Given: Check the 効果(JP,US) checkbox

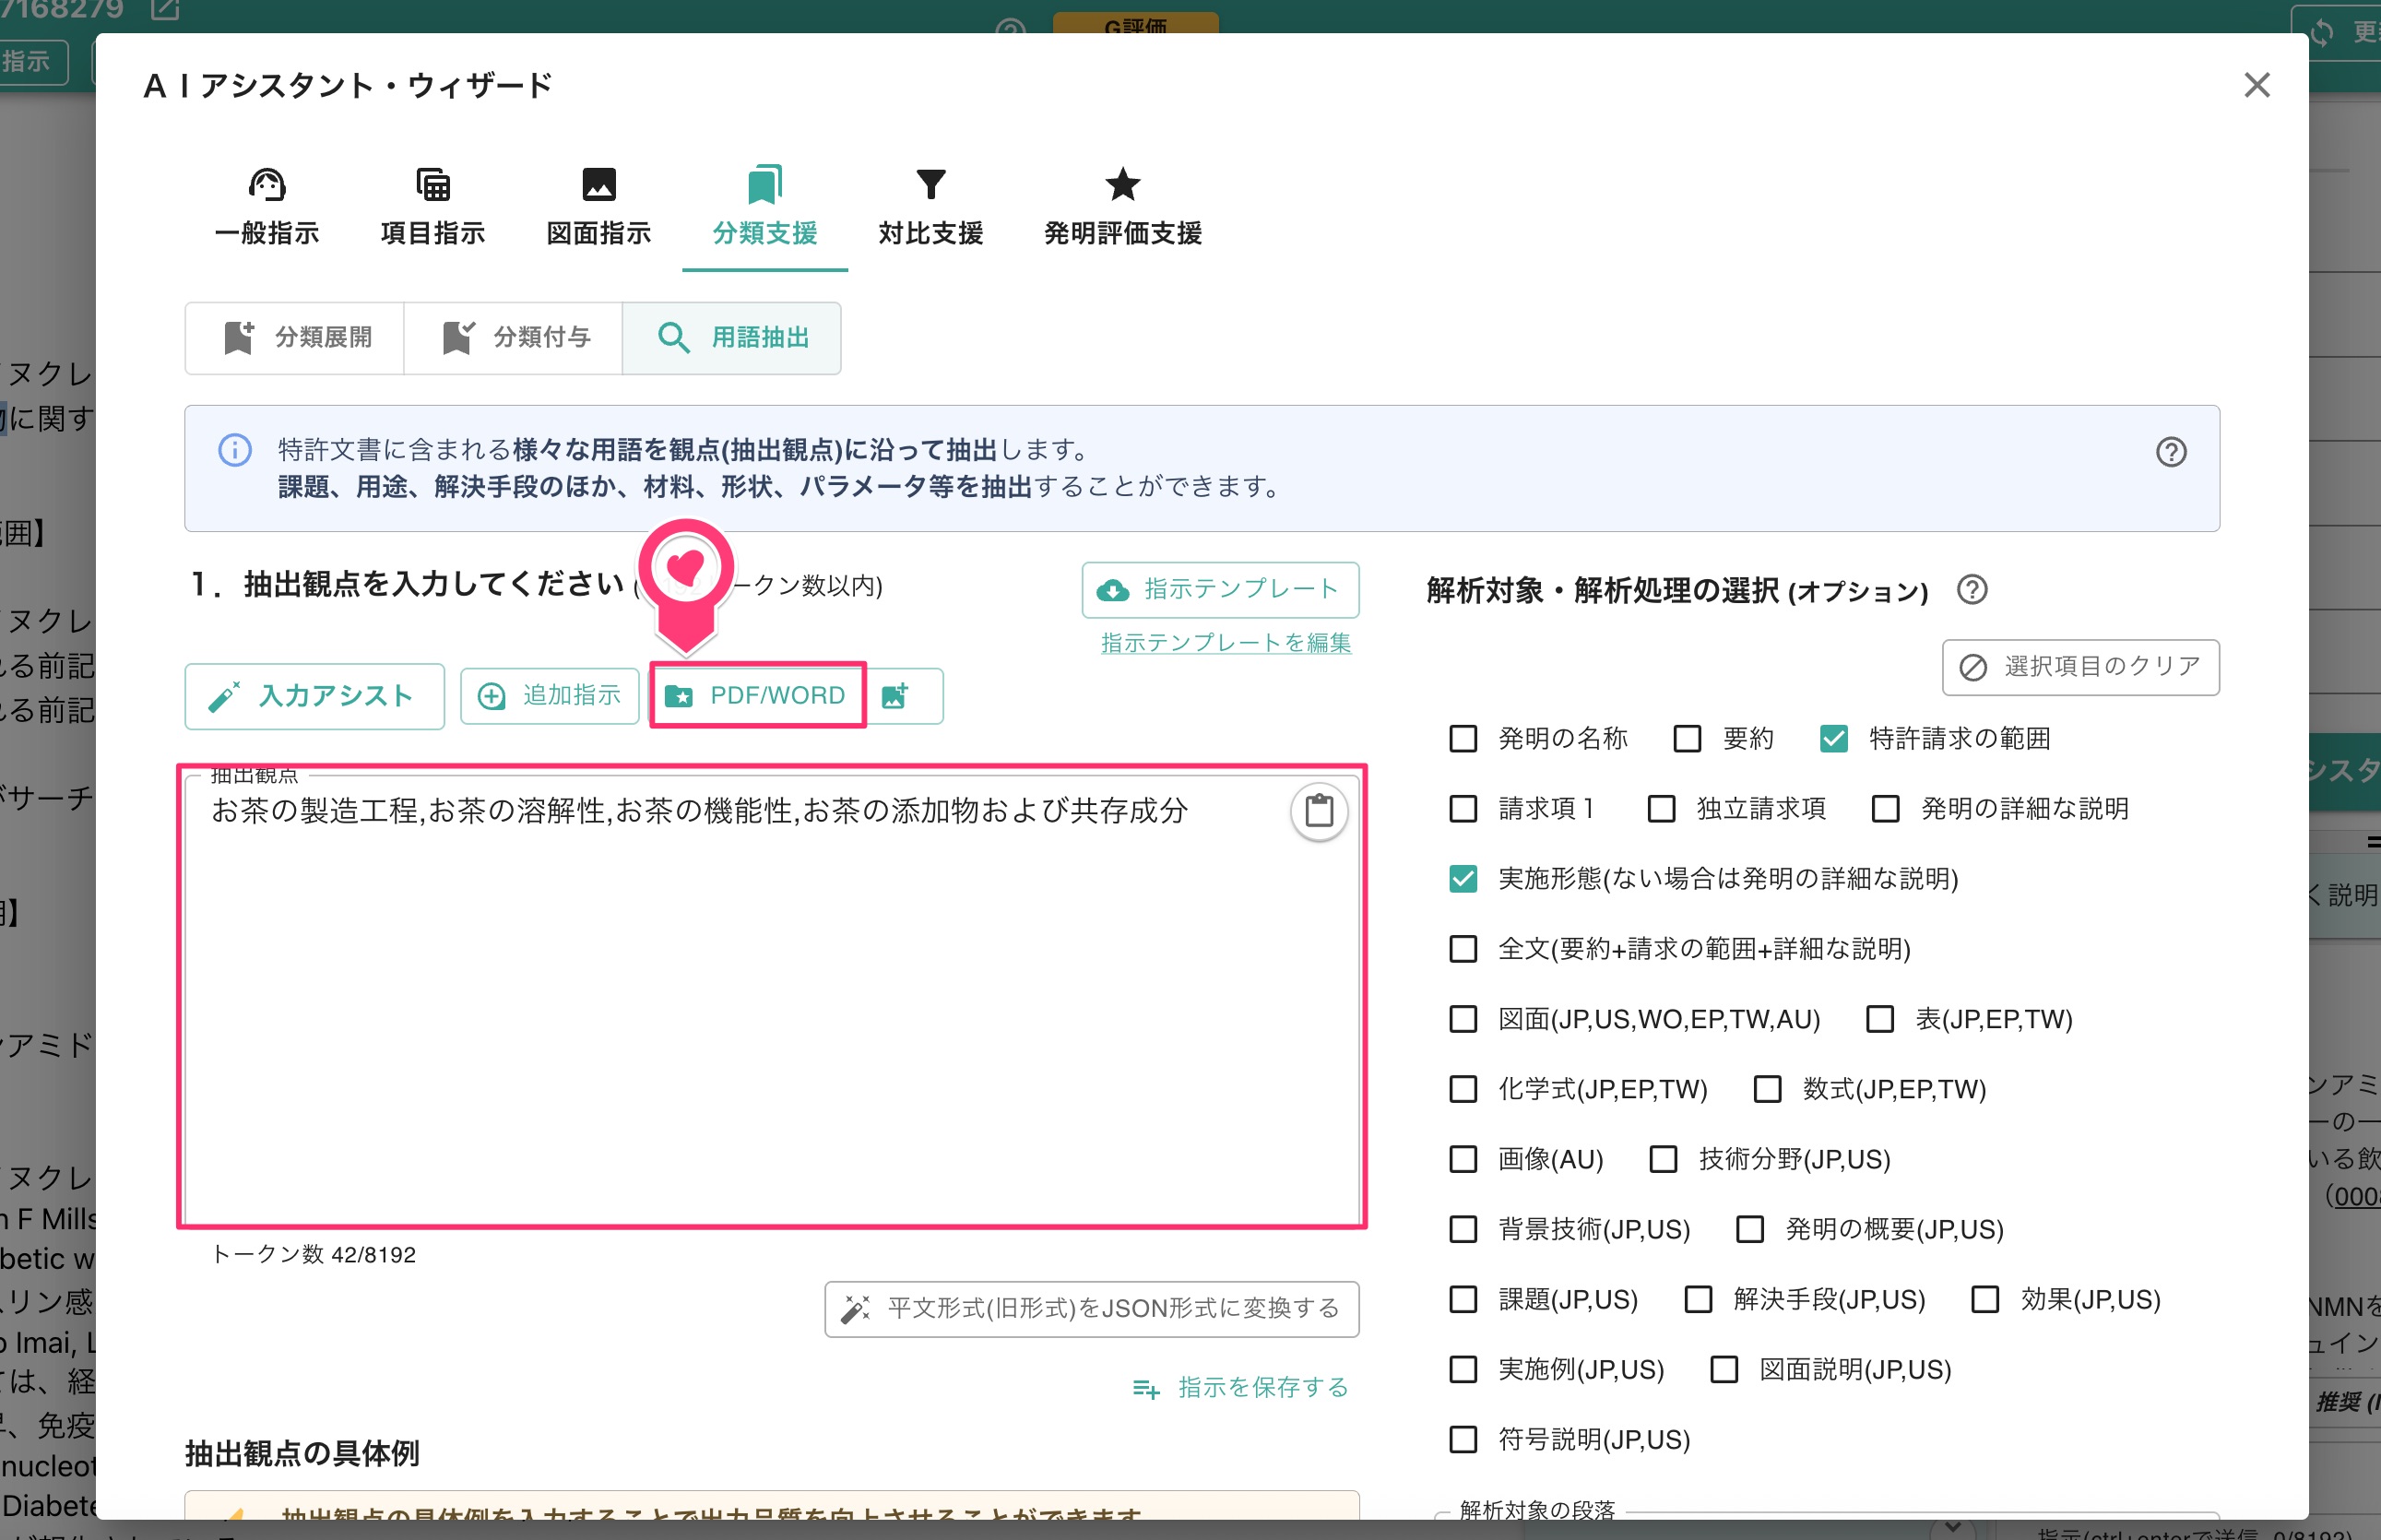Looking at the screenshot, I should click(x=1985, y=1299).
